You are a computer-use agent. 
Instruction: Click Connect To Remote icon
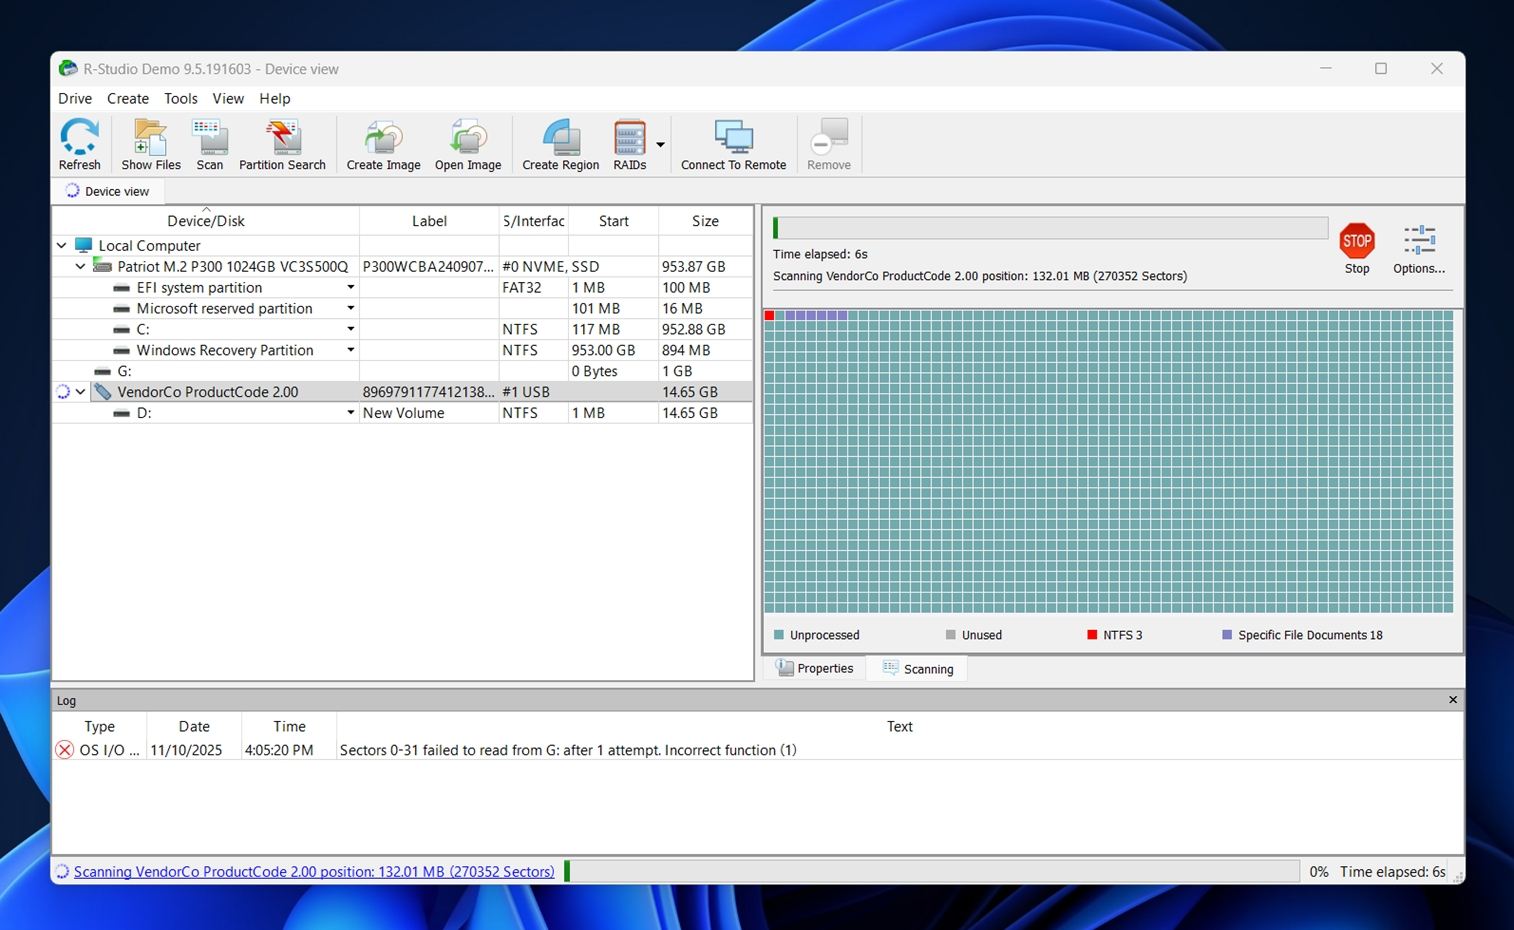point(733,144)
